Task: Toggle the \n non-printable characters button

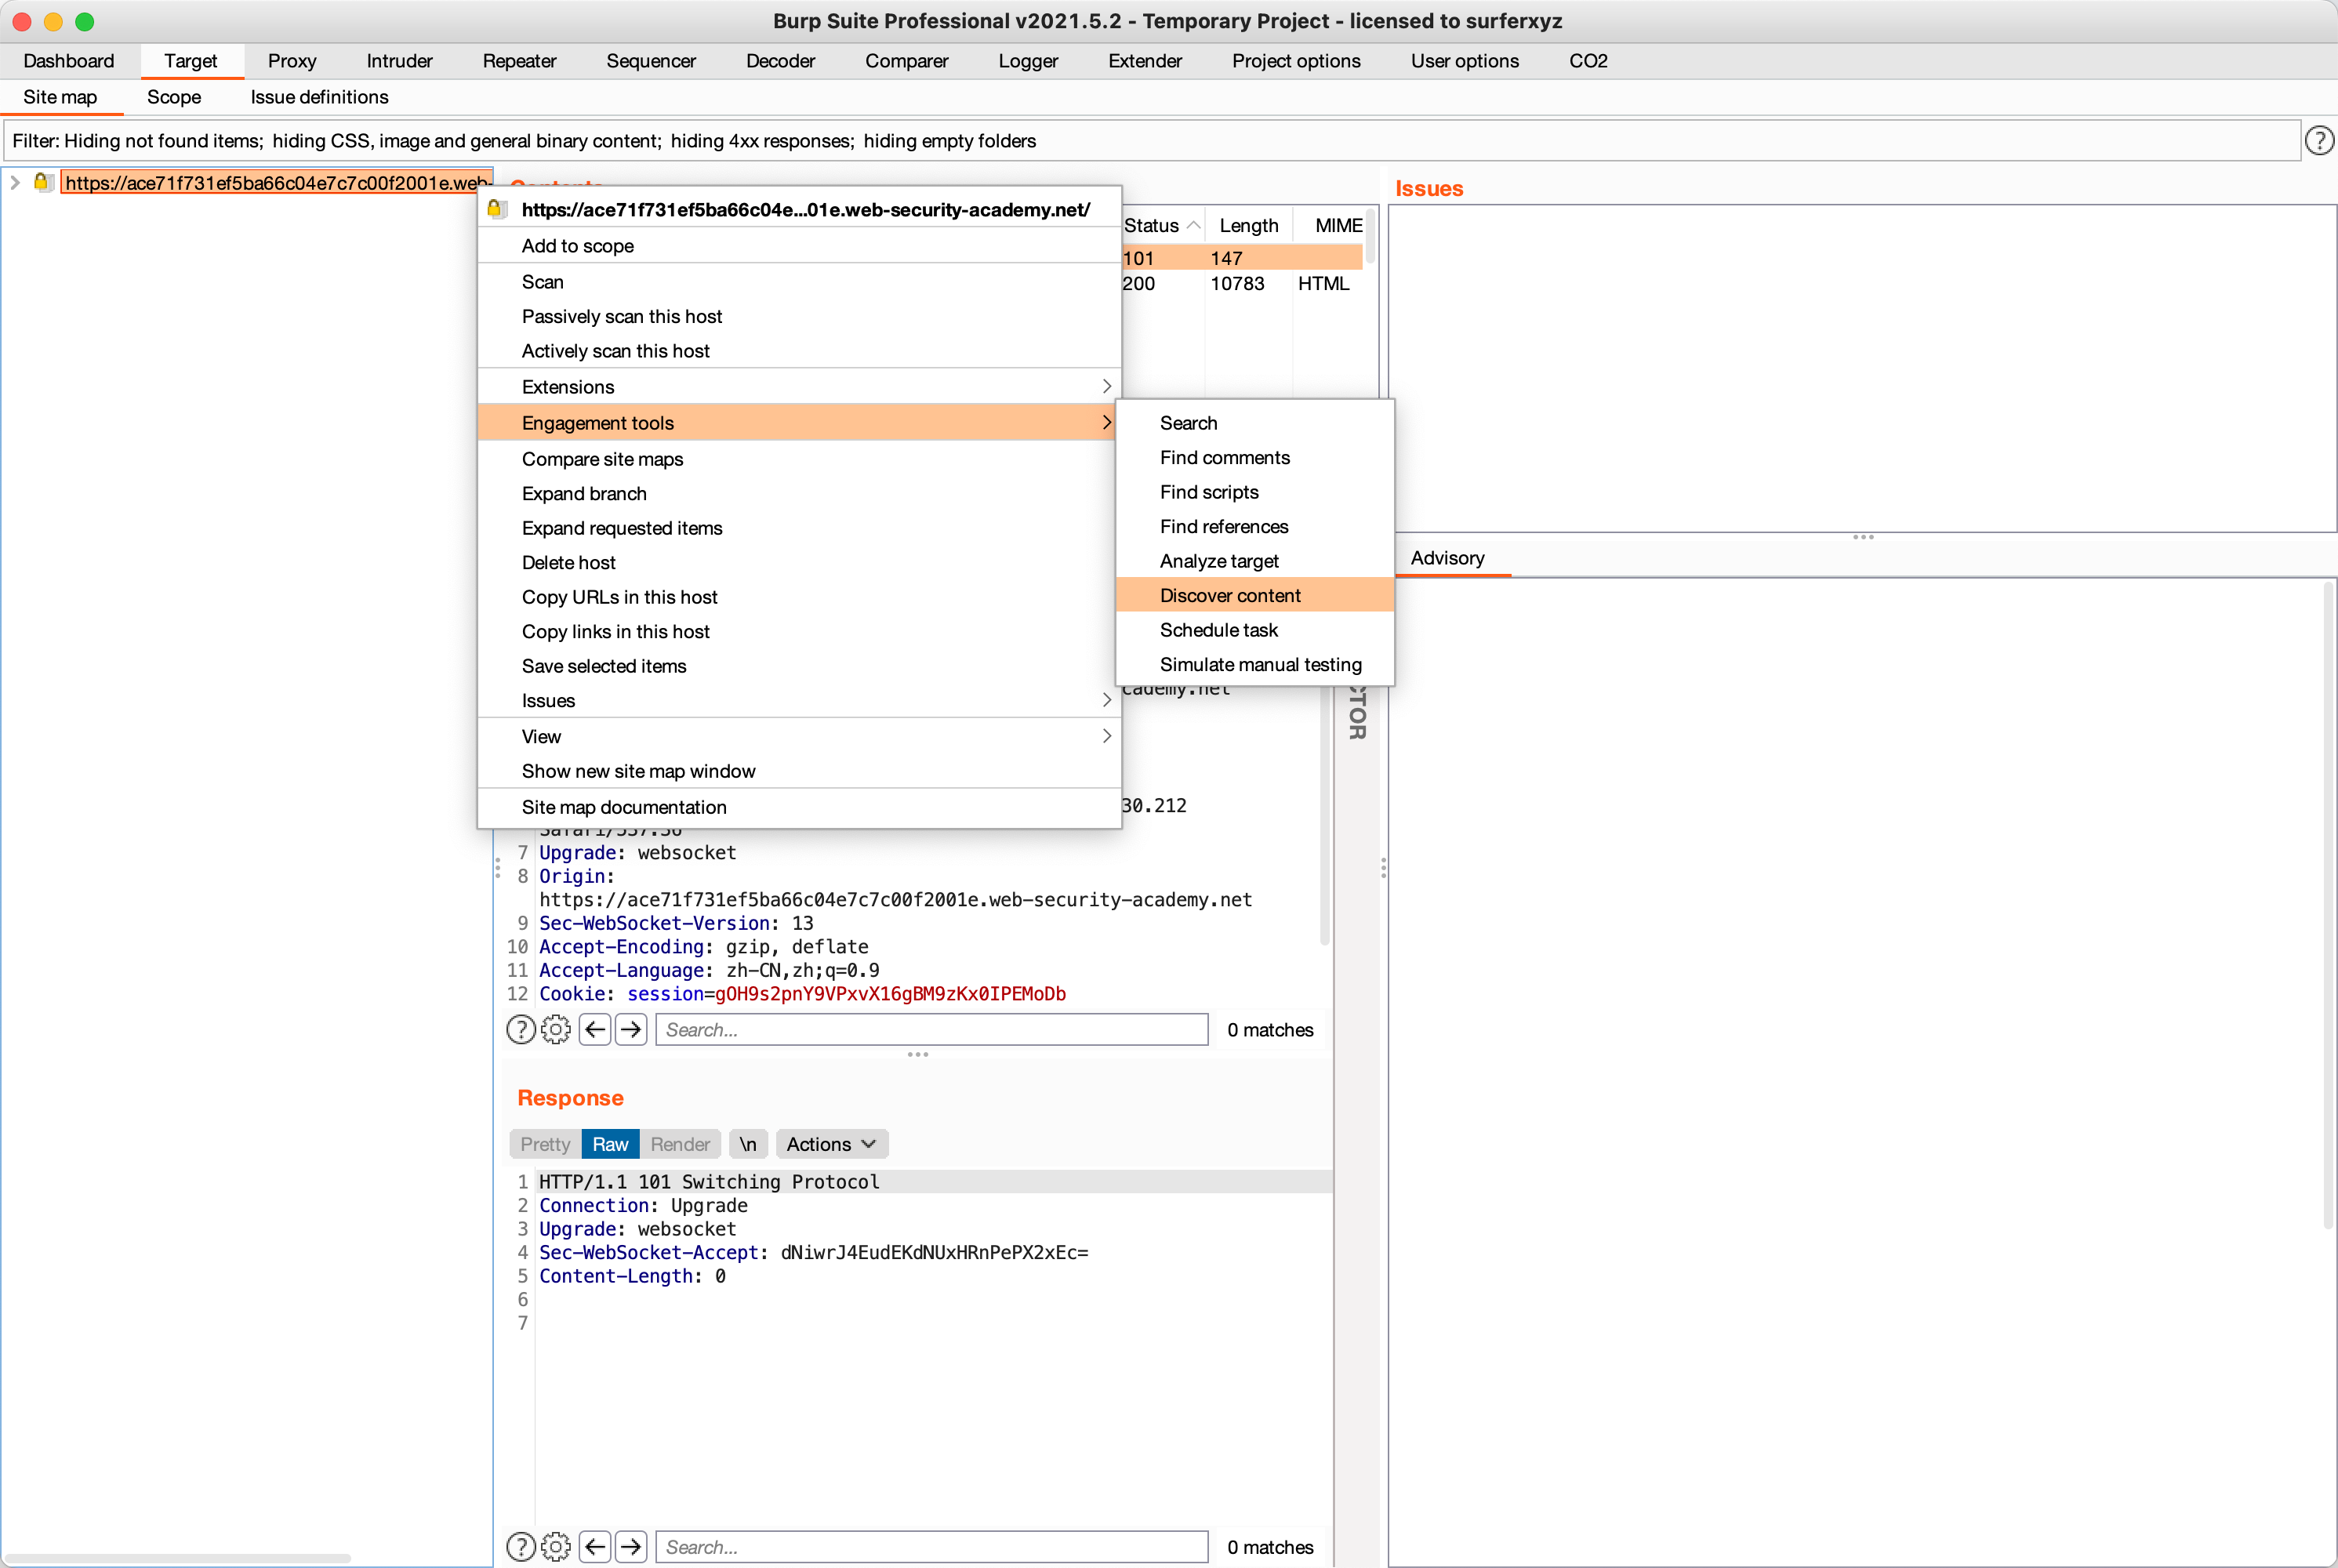Action: pos(748,1144)
